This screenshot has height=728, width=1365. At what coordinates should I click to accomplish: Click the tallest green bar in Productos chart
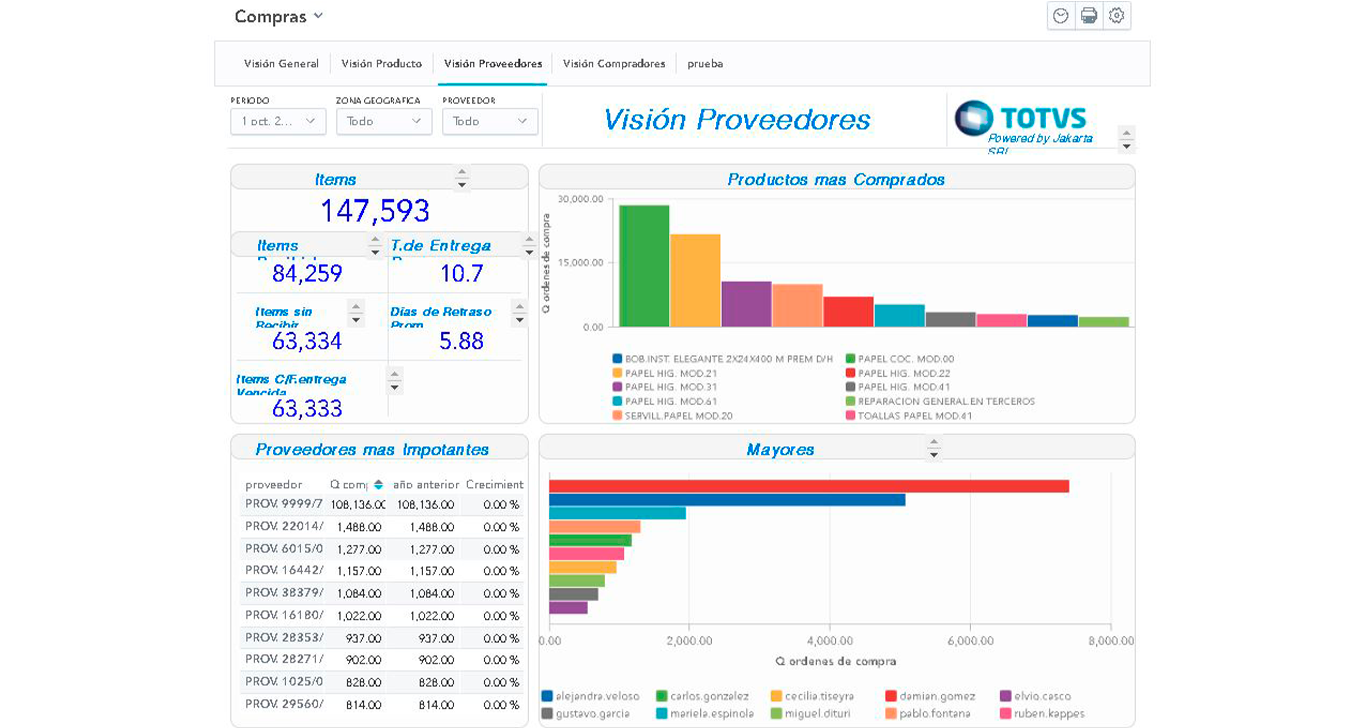(644, 266)
